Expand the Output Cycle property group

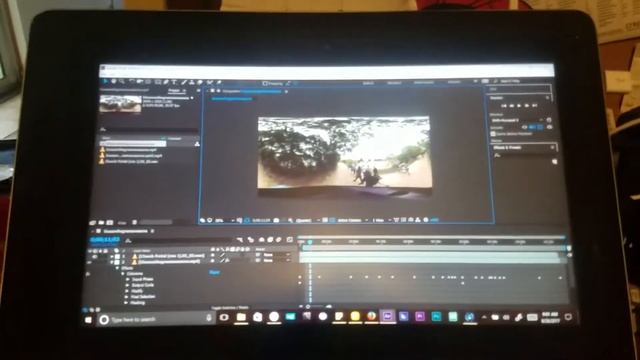tap(127, 285)
